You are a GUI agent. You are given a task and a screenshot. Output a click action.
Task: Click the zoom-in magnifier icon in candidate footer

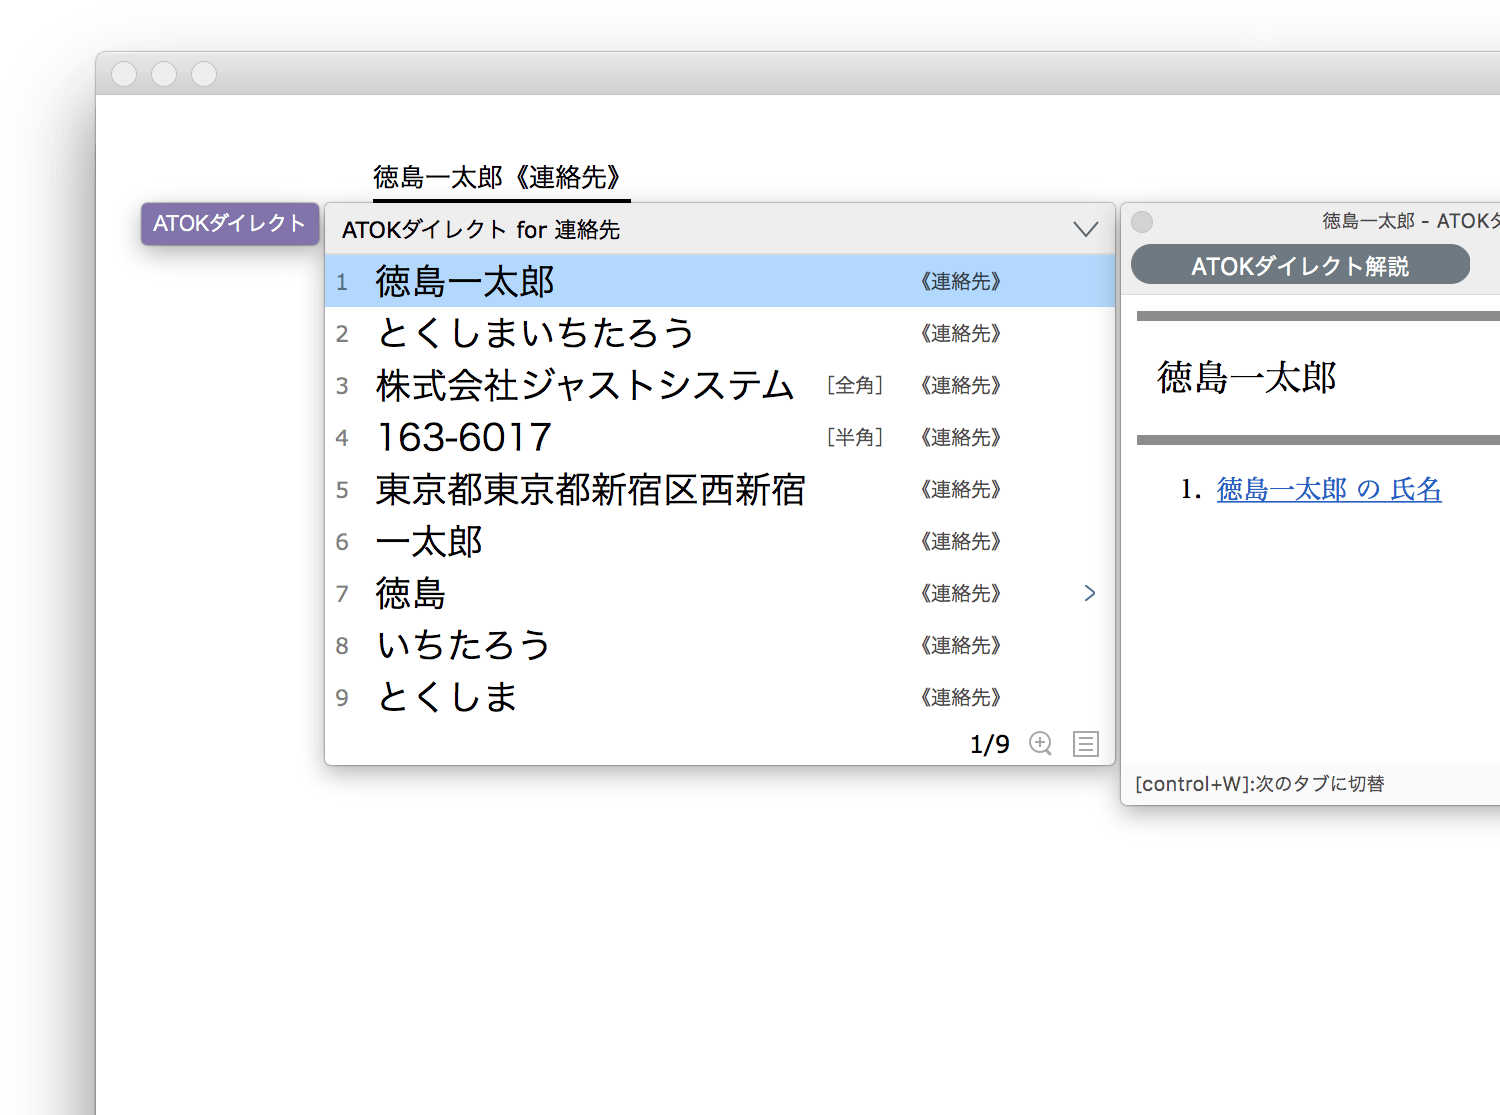1040,743
